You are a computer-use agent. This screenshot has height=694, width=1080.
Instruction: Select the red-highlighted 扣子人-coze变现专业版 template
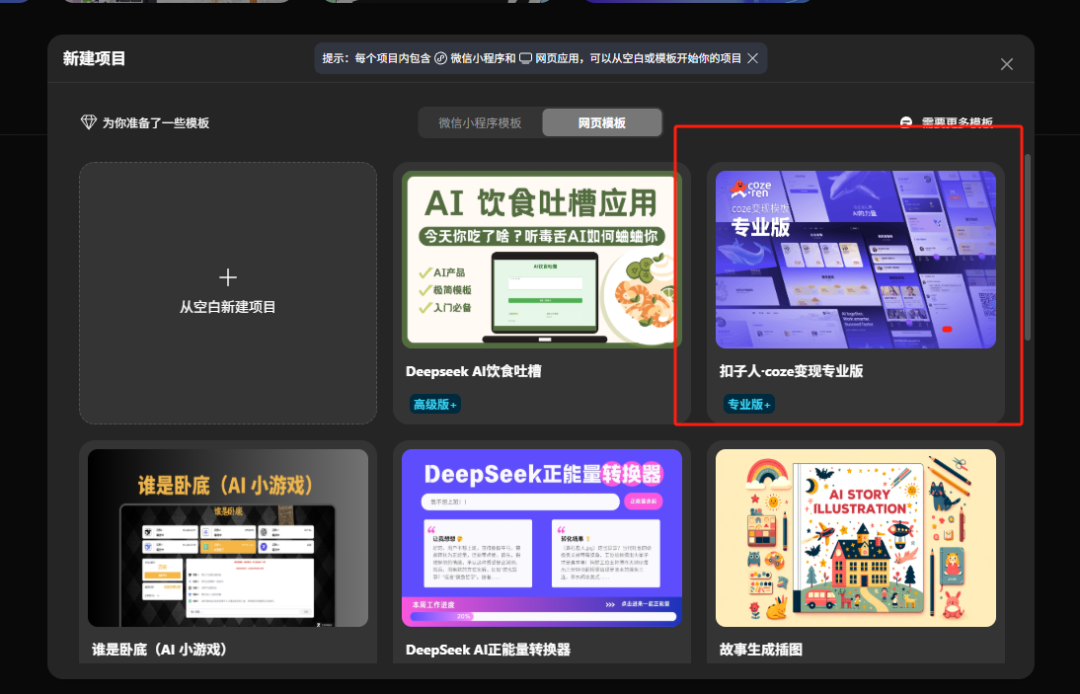coord(856,258)
